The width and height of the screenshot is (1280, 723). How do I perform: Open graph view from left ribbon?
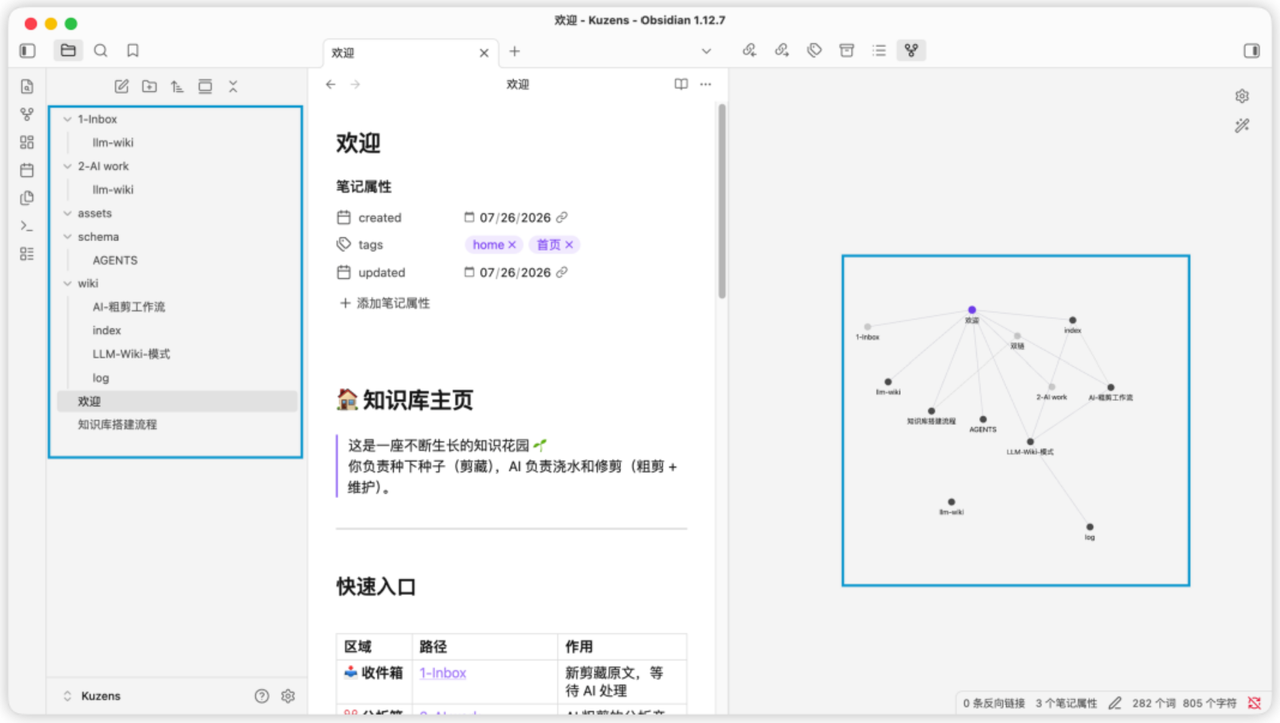click(x=27, y=115)
